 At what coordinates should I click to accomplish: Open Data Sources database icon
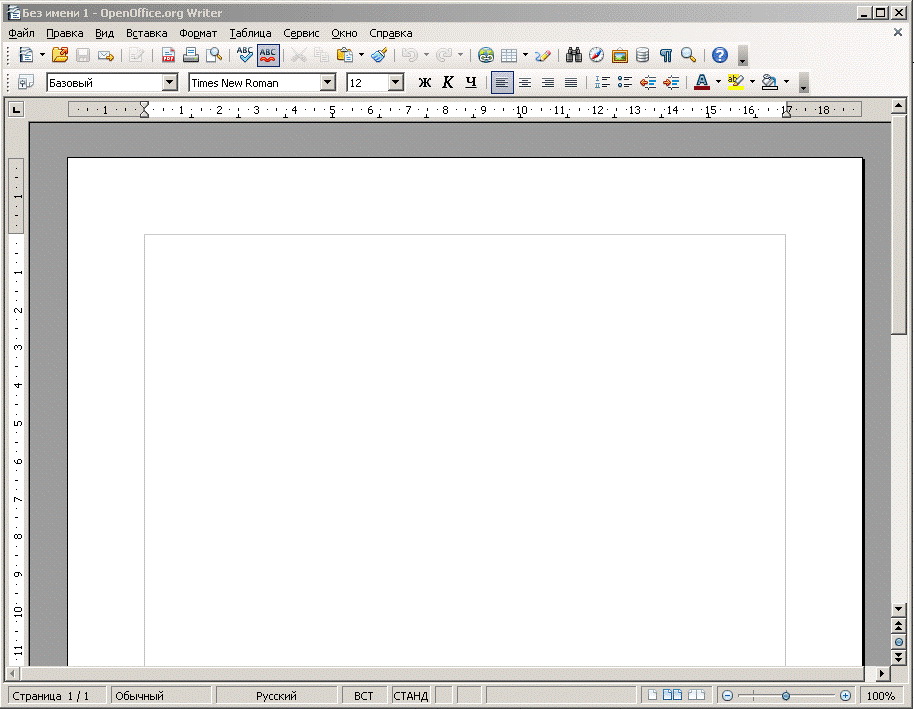642,55
